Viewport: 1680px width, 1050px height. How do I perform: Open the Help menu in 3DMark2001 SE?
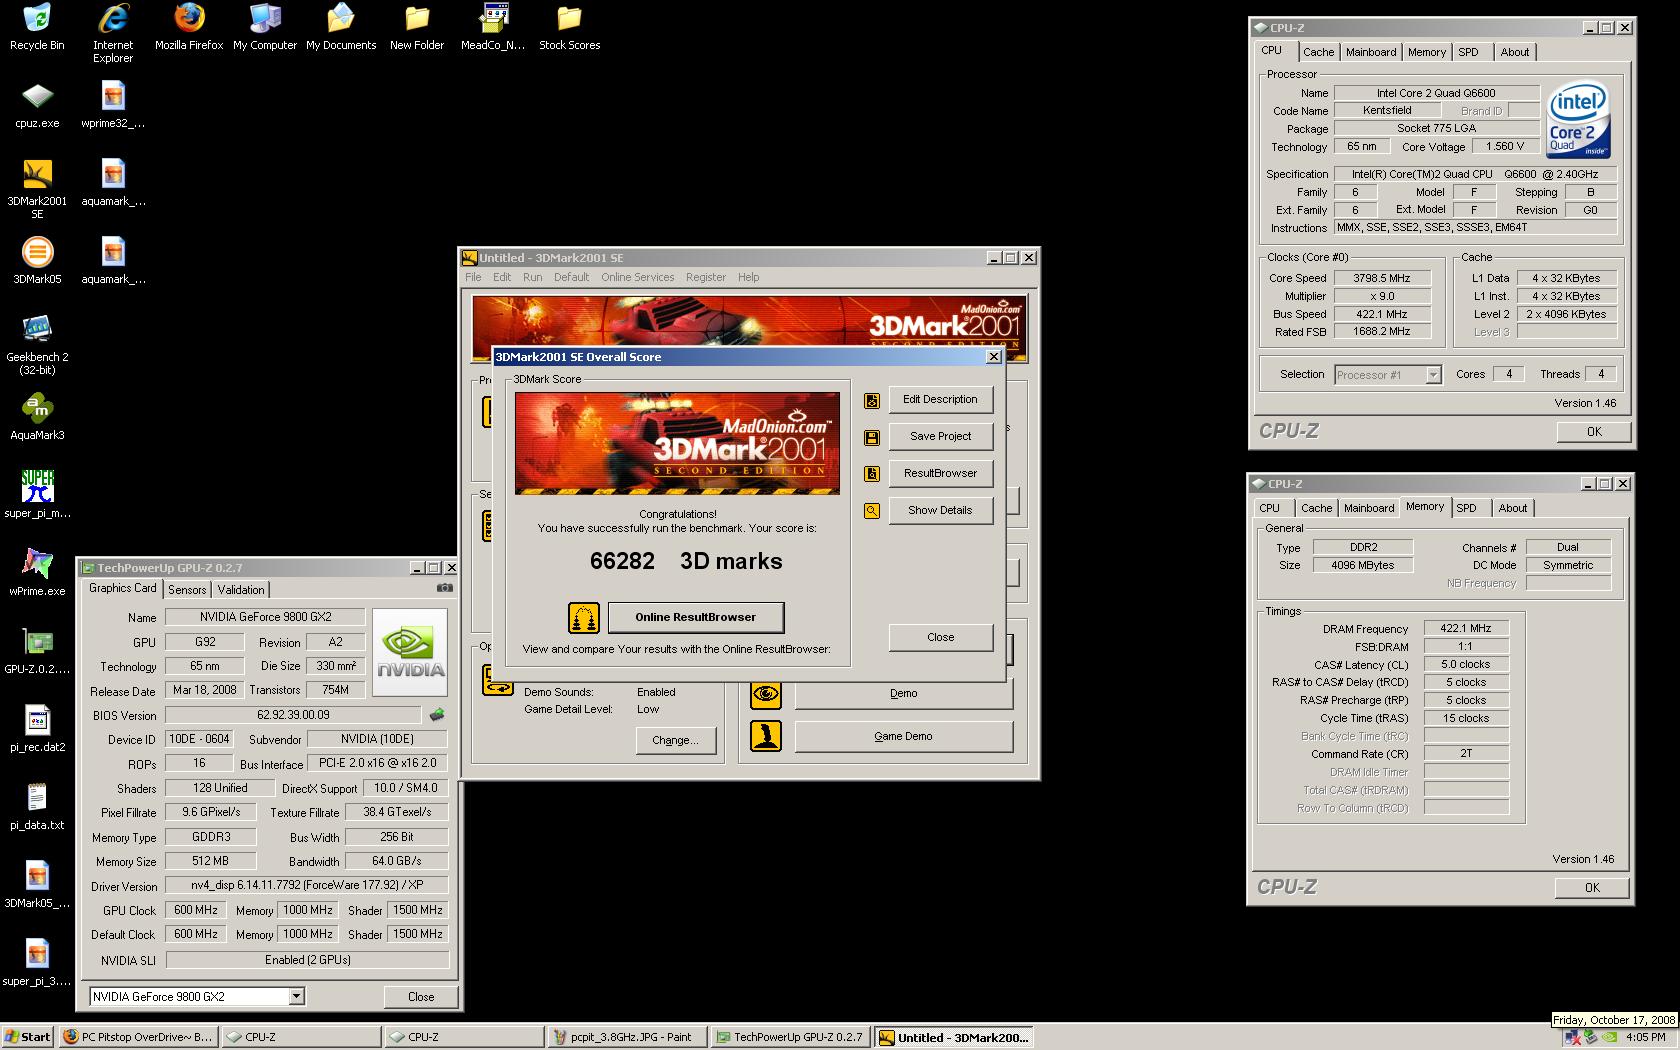pyautogui.click(x=748, y=277)
